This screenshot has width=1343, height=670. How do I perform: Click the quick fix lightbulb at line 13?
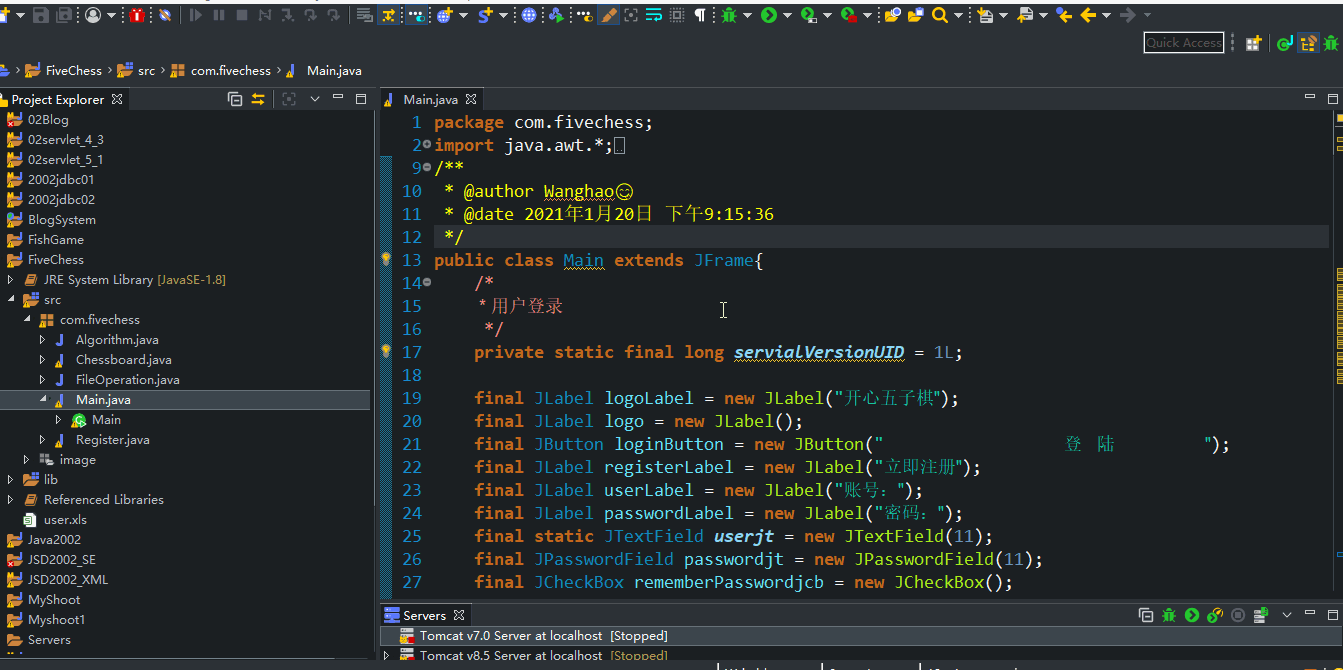pyautogui.click(x=386, y=260)
